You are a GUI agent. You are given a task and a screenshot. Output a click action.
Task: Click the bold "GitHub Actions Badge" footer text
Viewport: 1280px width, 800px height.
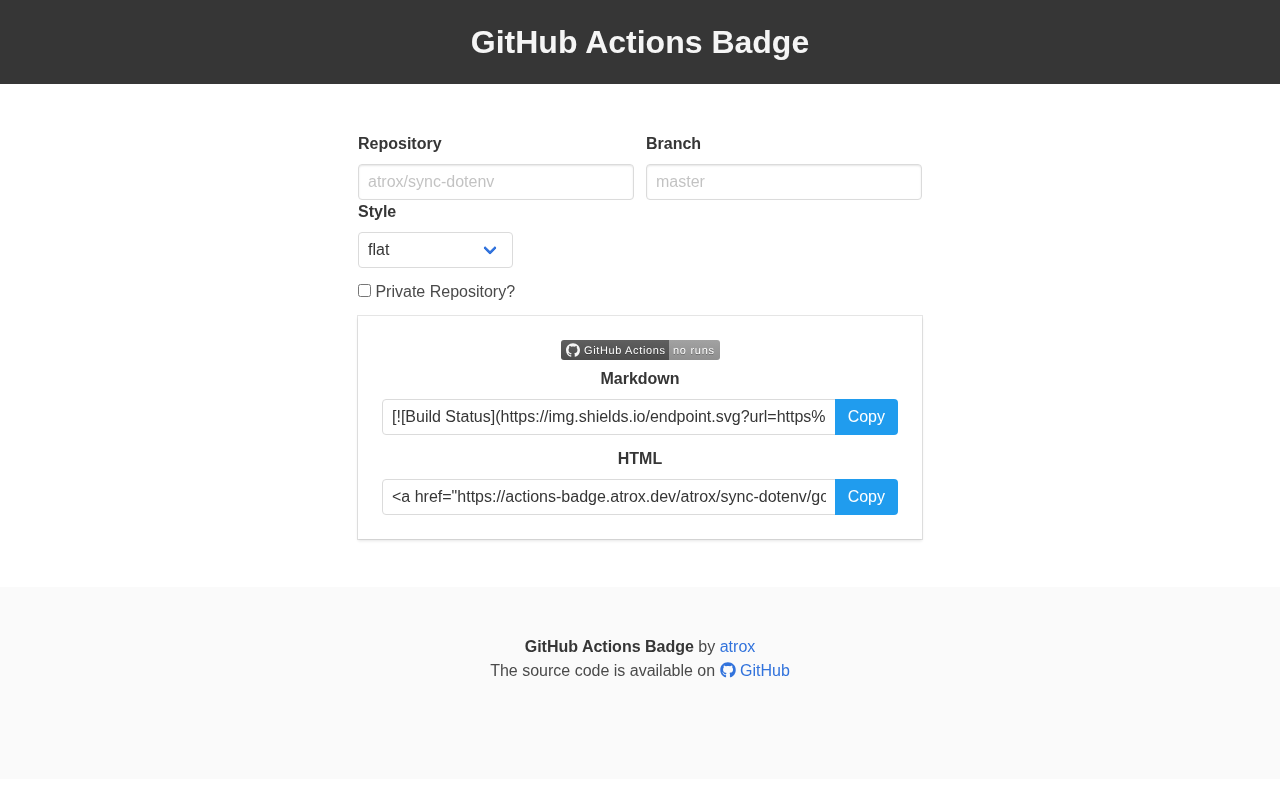coord(609,647)
